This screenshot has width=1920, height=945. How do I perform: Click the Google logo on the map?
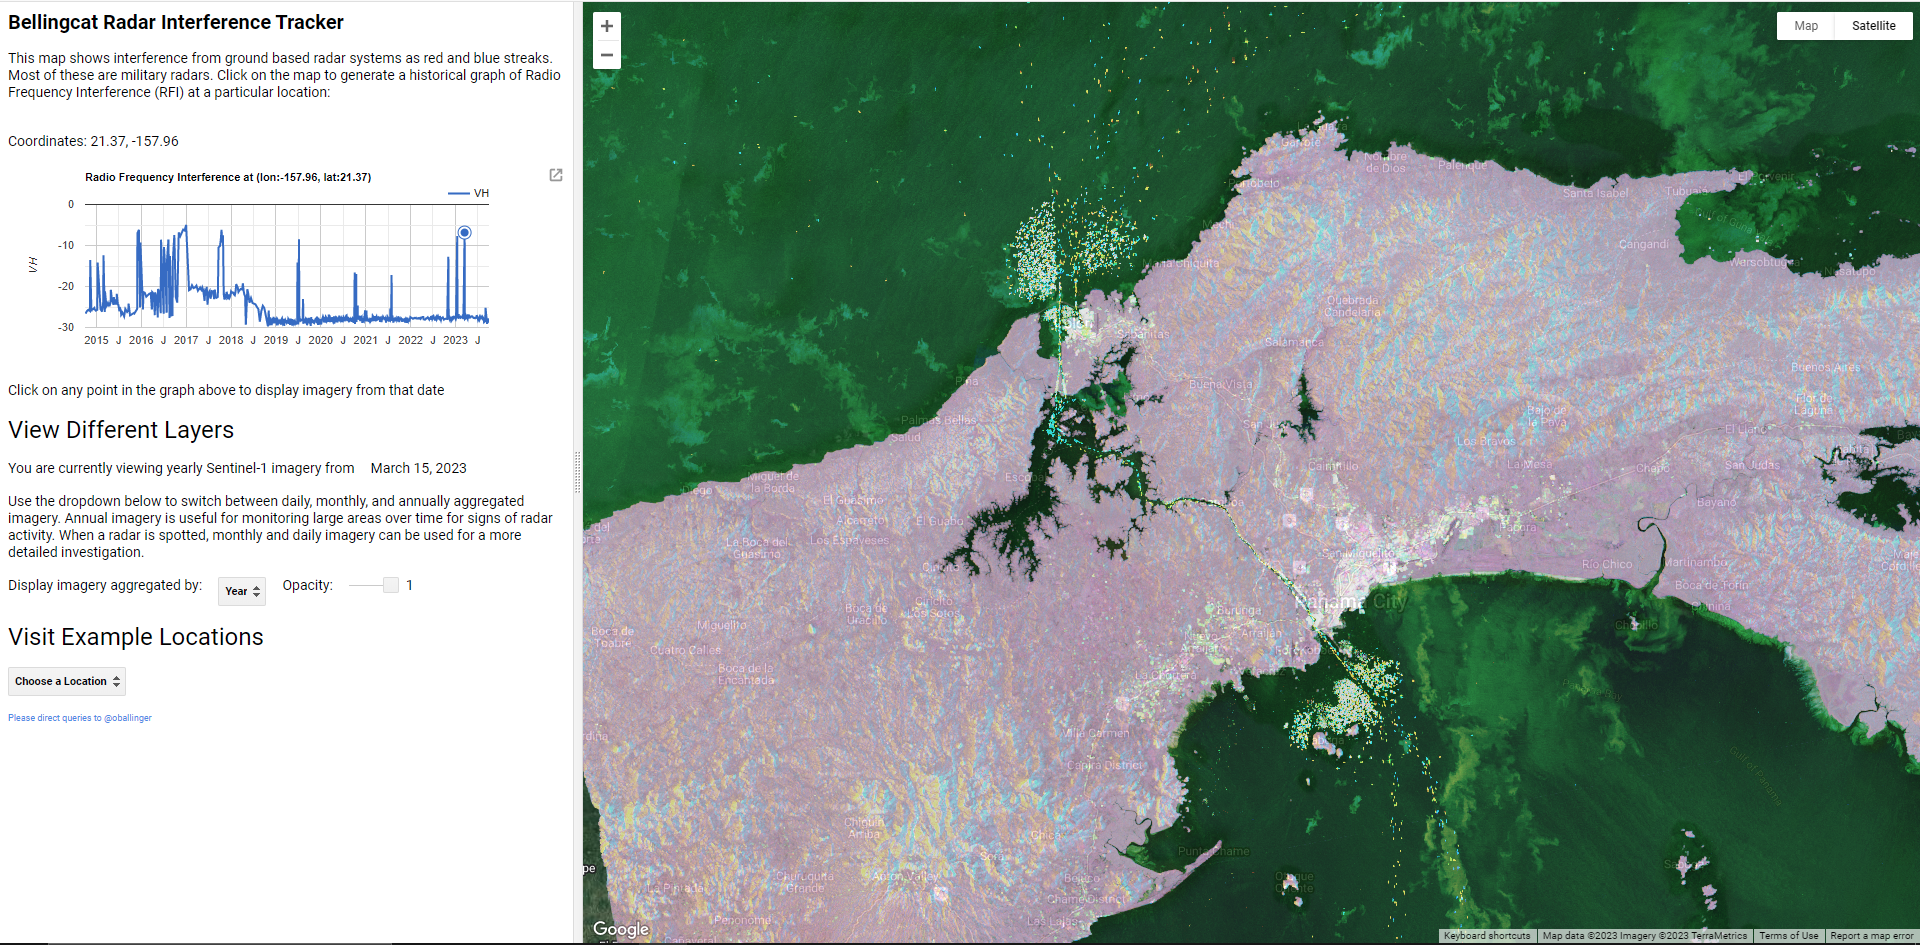coord(621,929)
